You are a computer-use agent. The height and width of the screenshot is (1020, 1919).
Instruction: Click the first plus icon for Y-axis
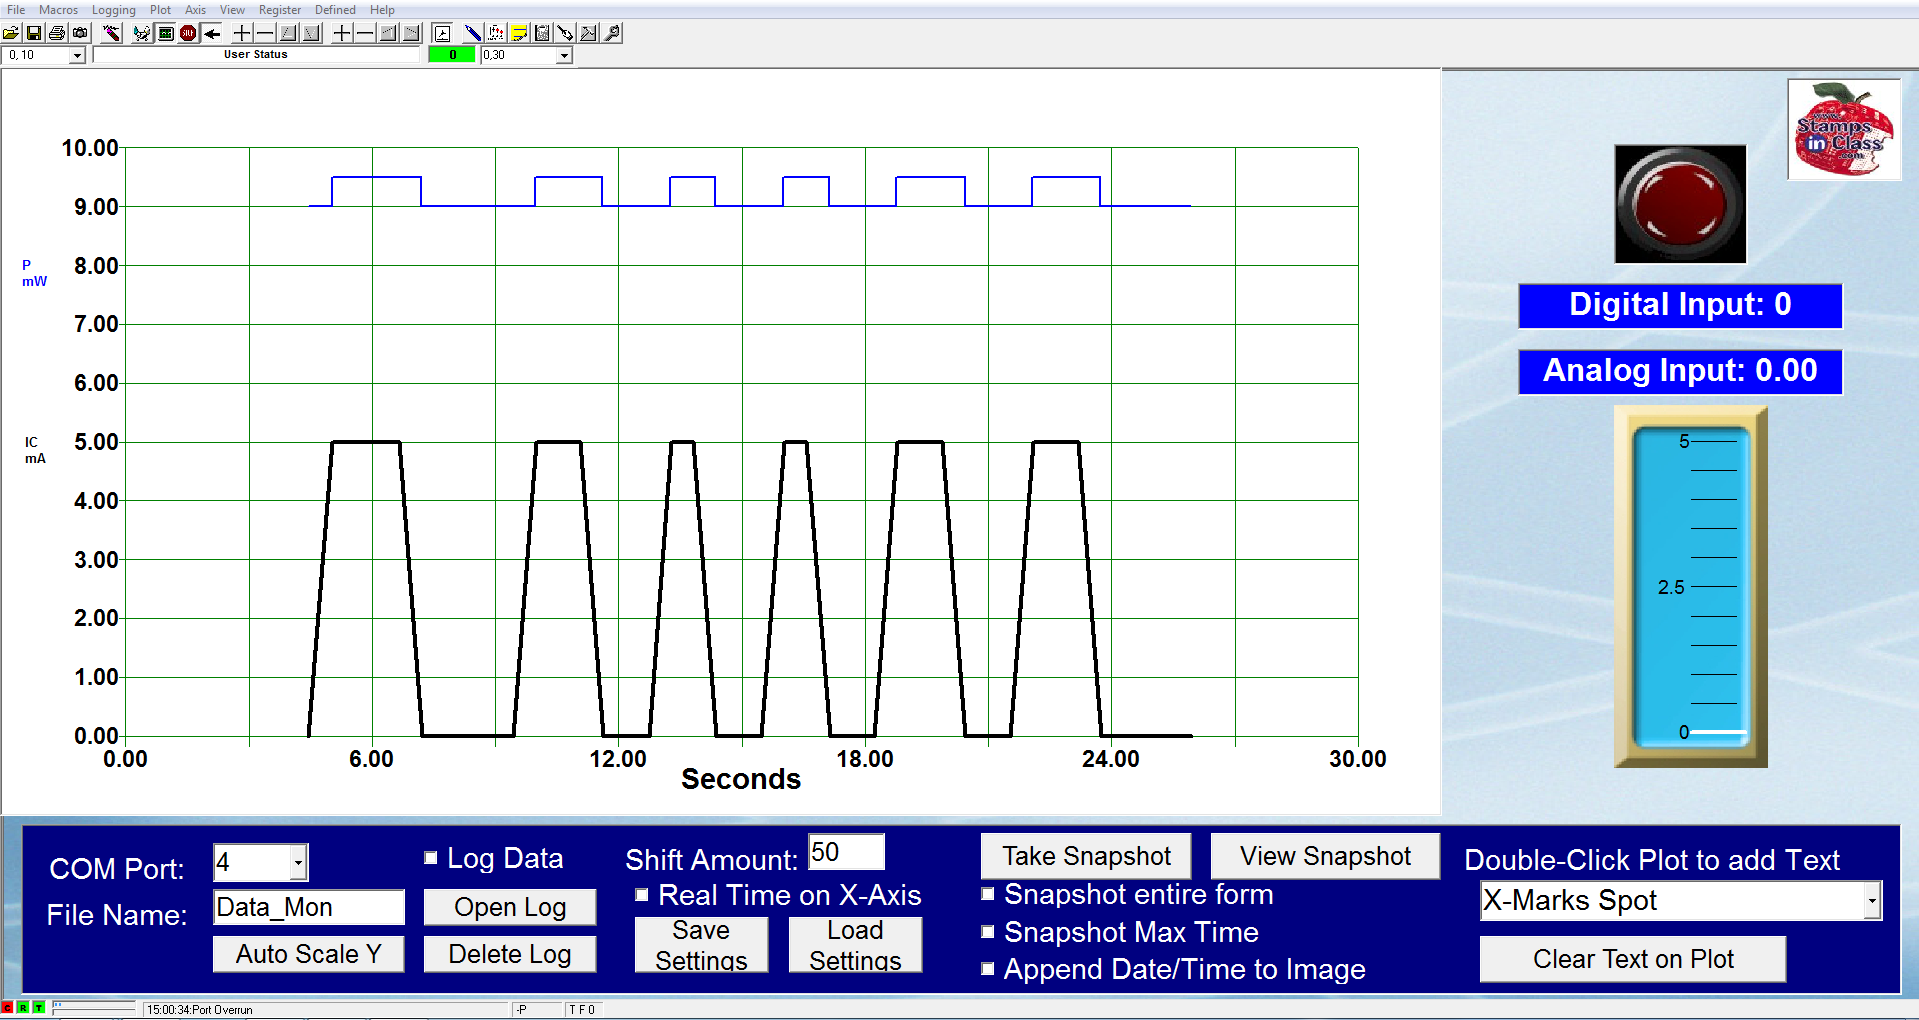coord(242,33)
